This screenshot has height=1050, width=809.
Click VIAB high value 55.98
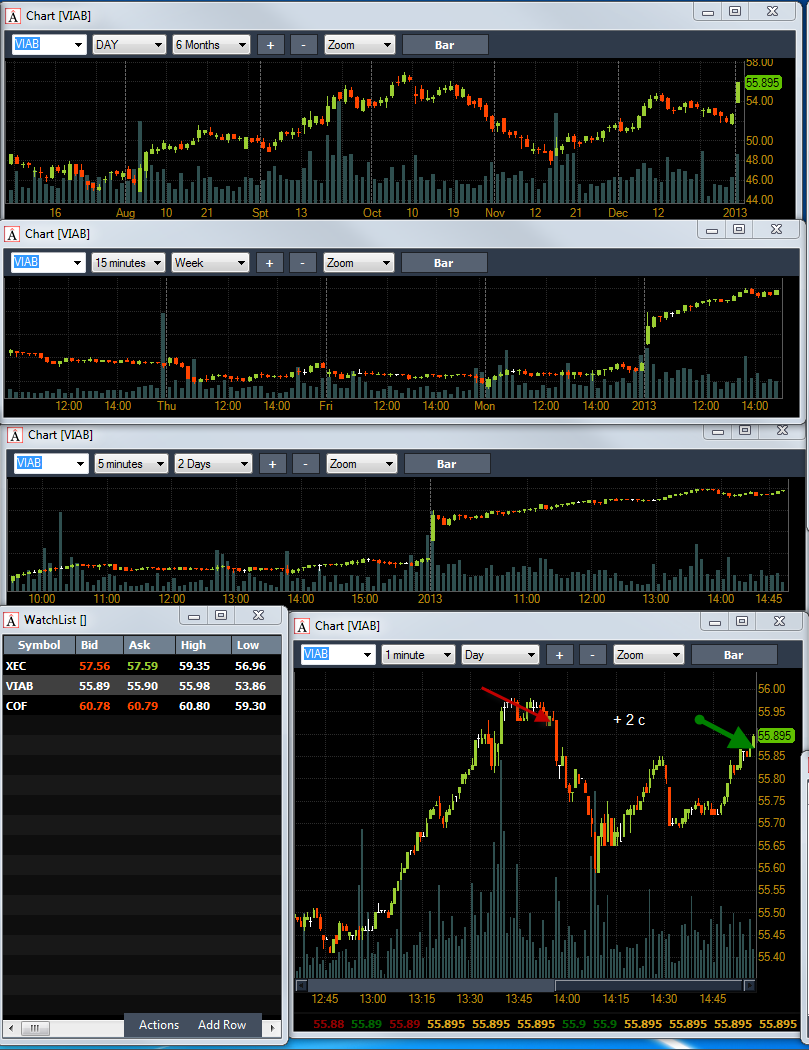click(x=194, y=686)
